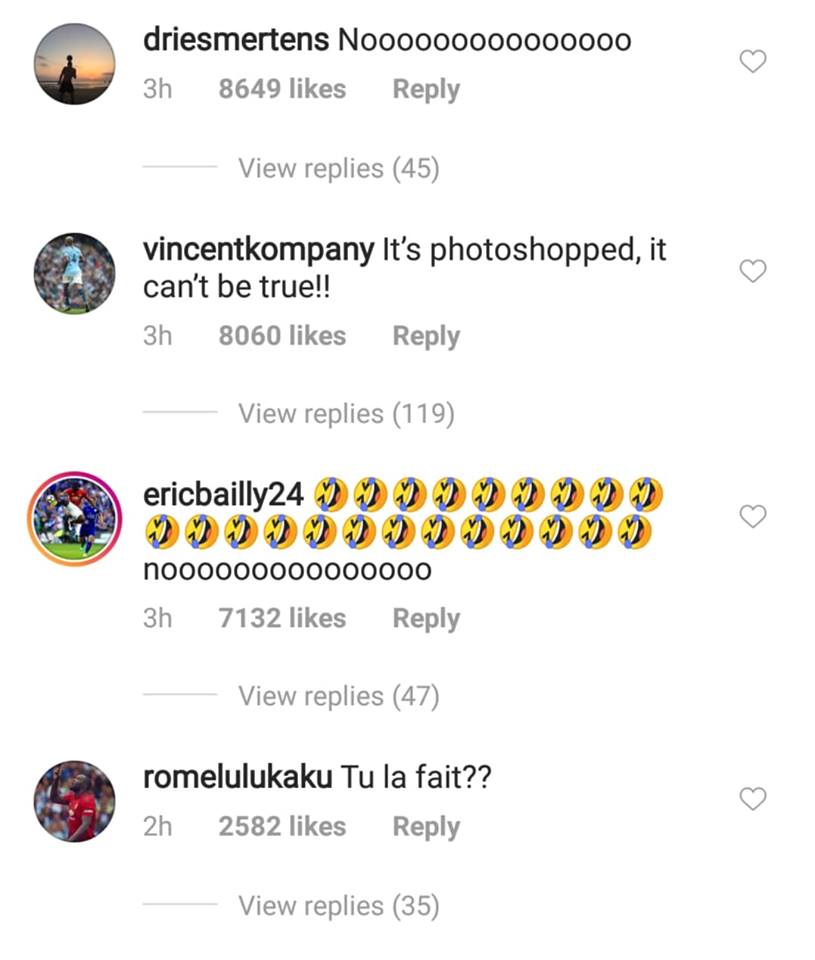Like ericbailly24's comment via heart icon
Viewport: 815px width, 960px height.
pos(752,516)
